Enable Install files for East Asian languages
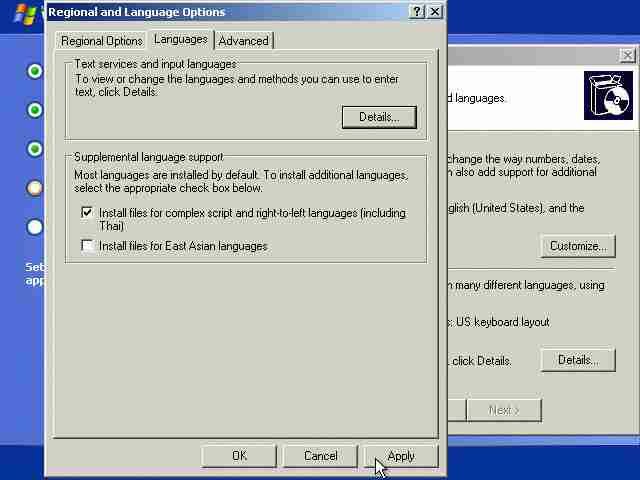This screenshot has width=640, height=480. [88, 246]
